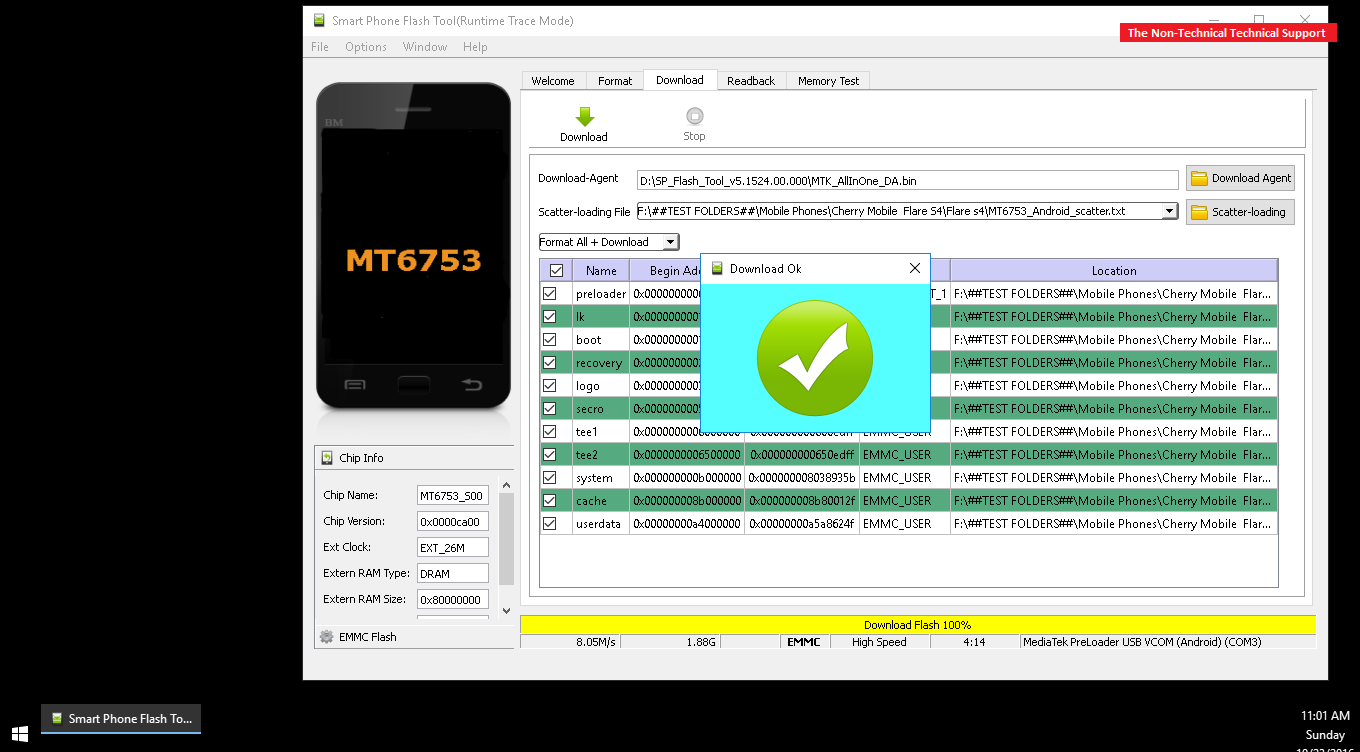The image size is (1360, 752).
Task: Click the Location column header
Action: coord(1114,270)
